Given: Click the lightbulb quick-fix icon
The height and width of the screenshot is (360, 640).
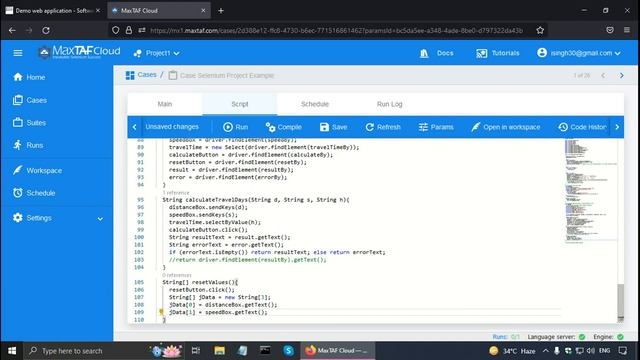Looking at the screenshot, I should [x=162, y=312].
